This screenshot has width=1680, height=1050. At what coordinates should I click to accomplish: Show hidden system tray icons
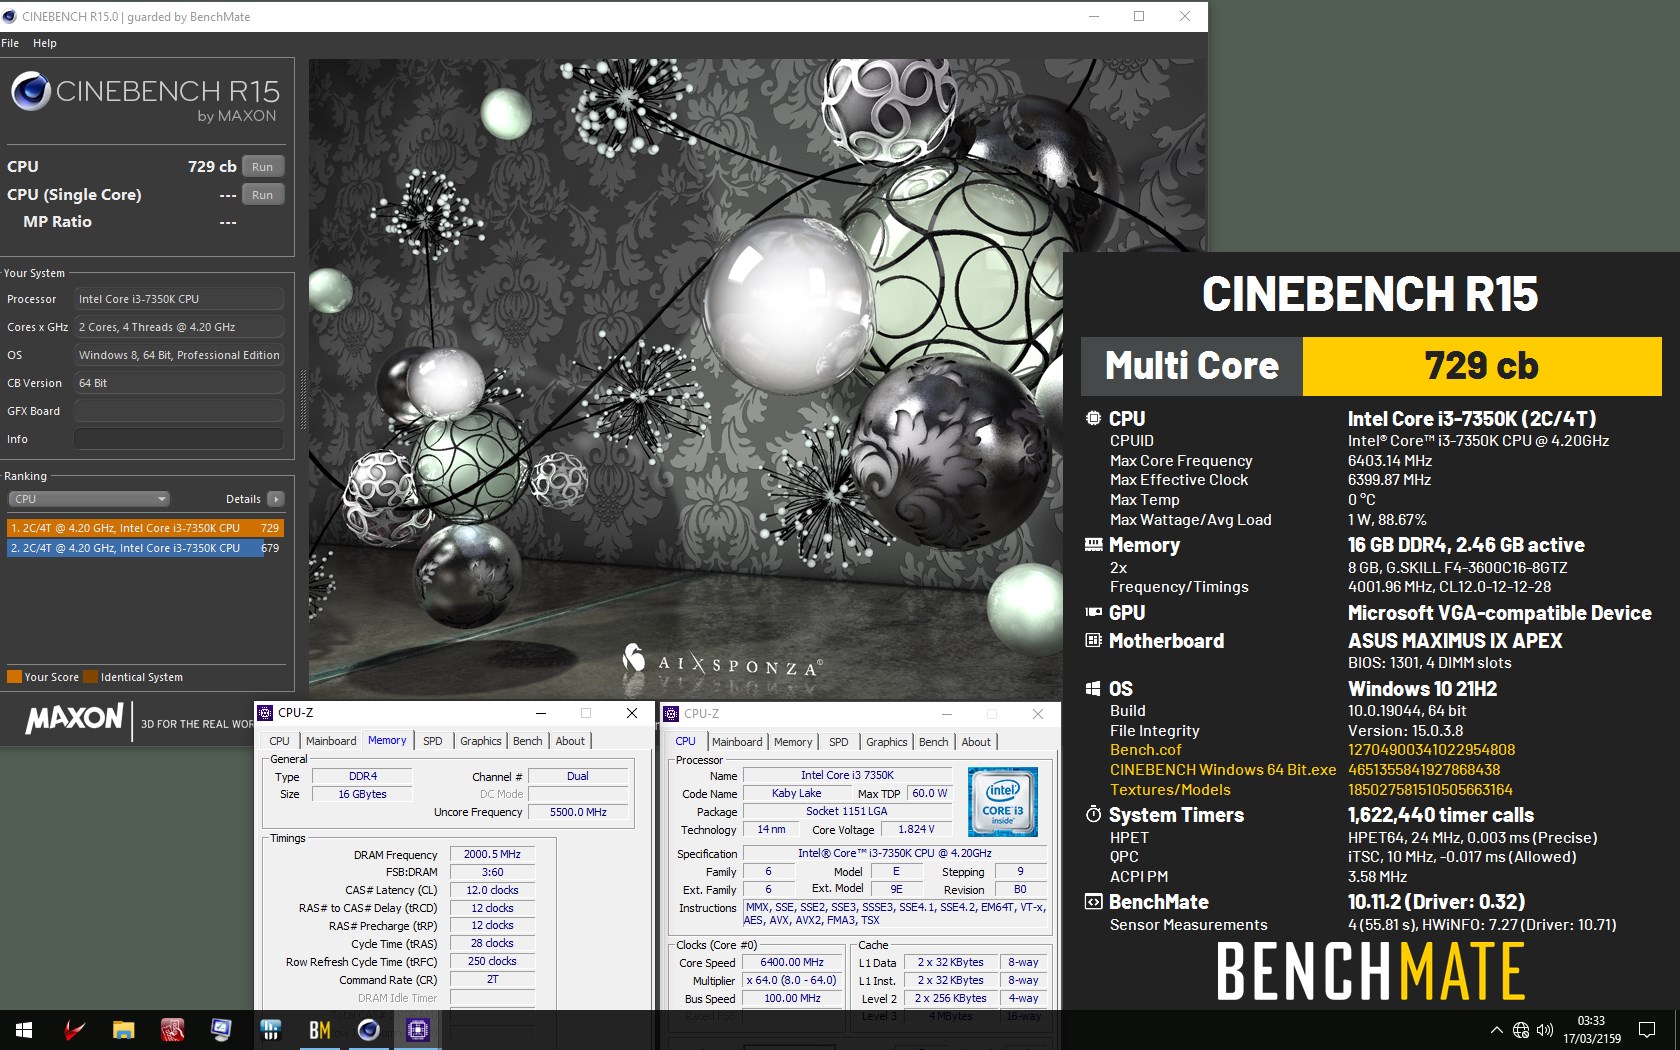(x=1496, y=1030)
